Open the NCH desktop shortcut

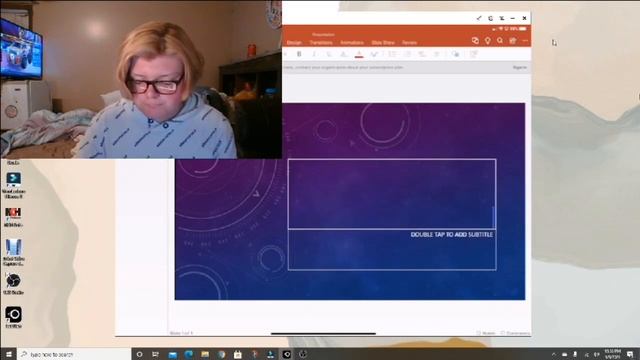point(13,217)
